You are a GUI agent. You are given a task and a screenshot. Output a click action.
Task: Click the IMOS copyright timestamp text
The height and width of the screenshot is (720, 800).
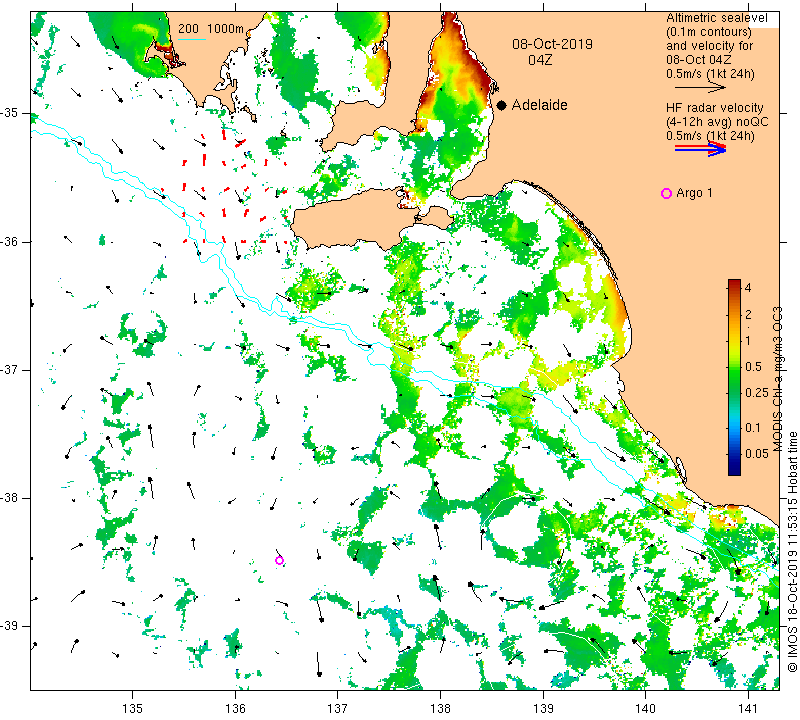792,552
